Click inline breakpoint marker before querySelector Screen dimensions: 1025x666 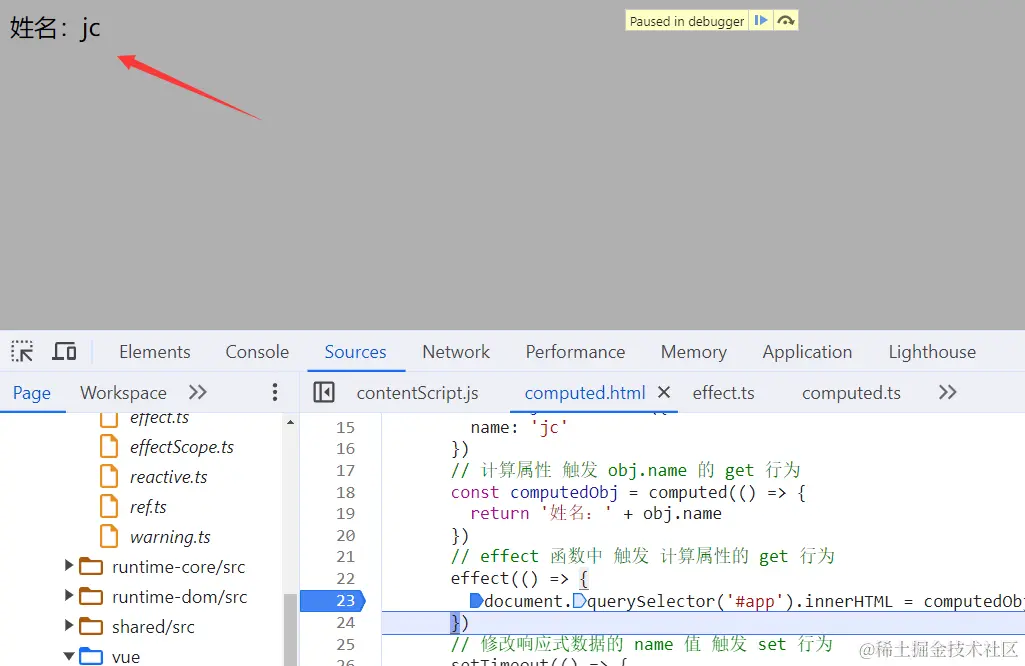579,601
